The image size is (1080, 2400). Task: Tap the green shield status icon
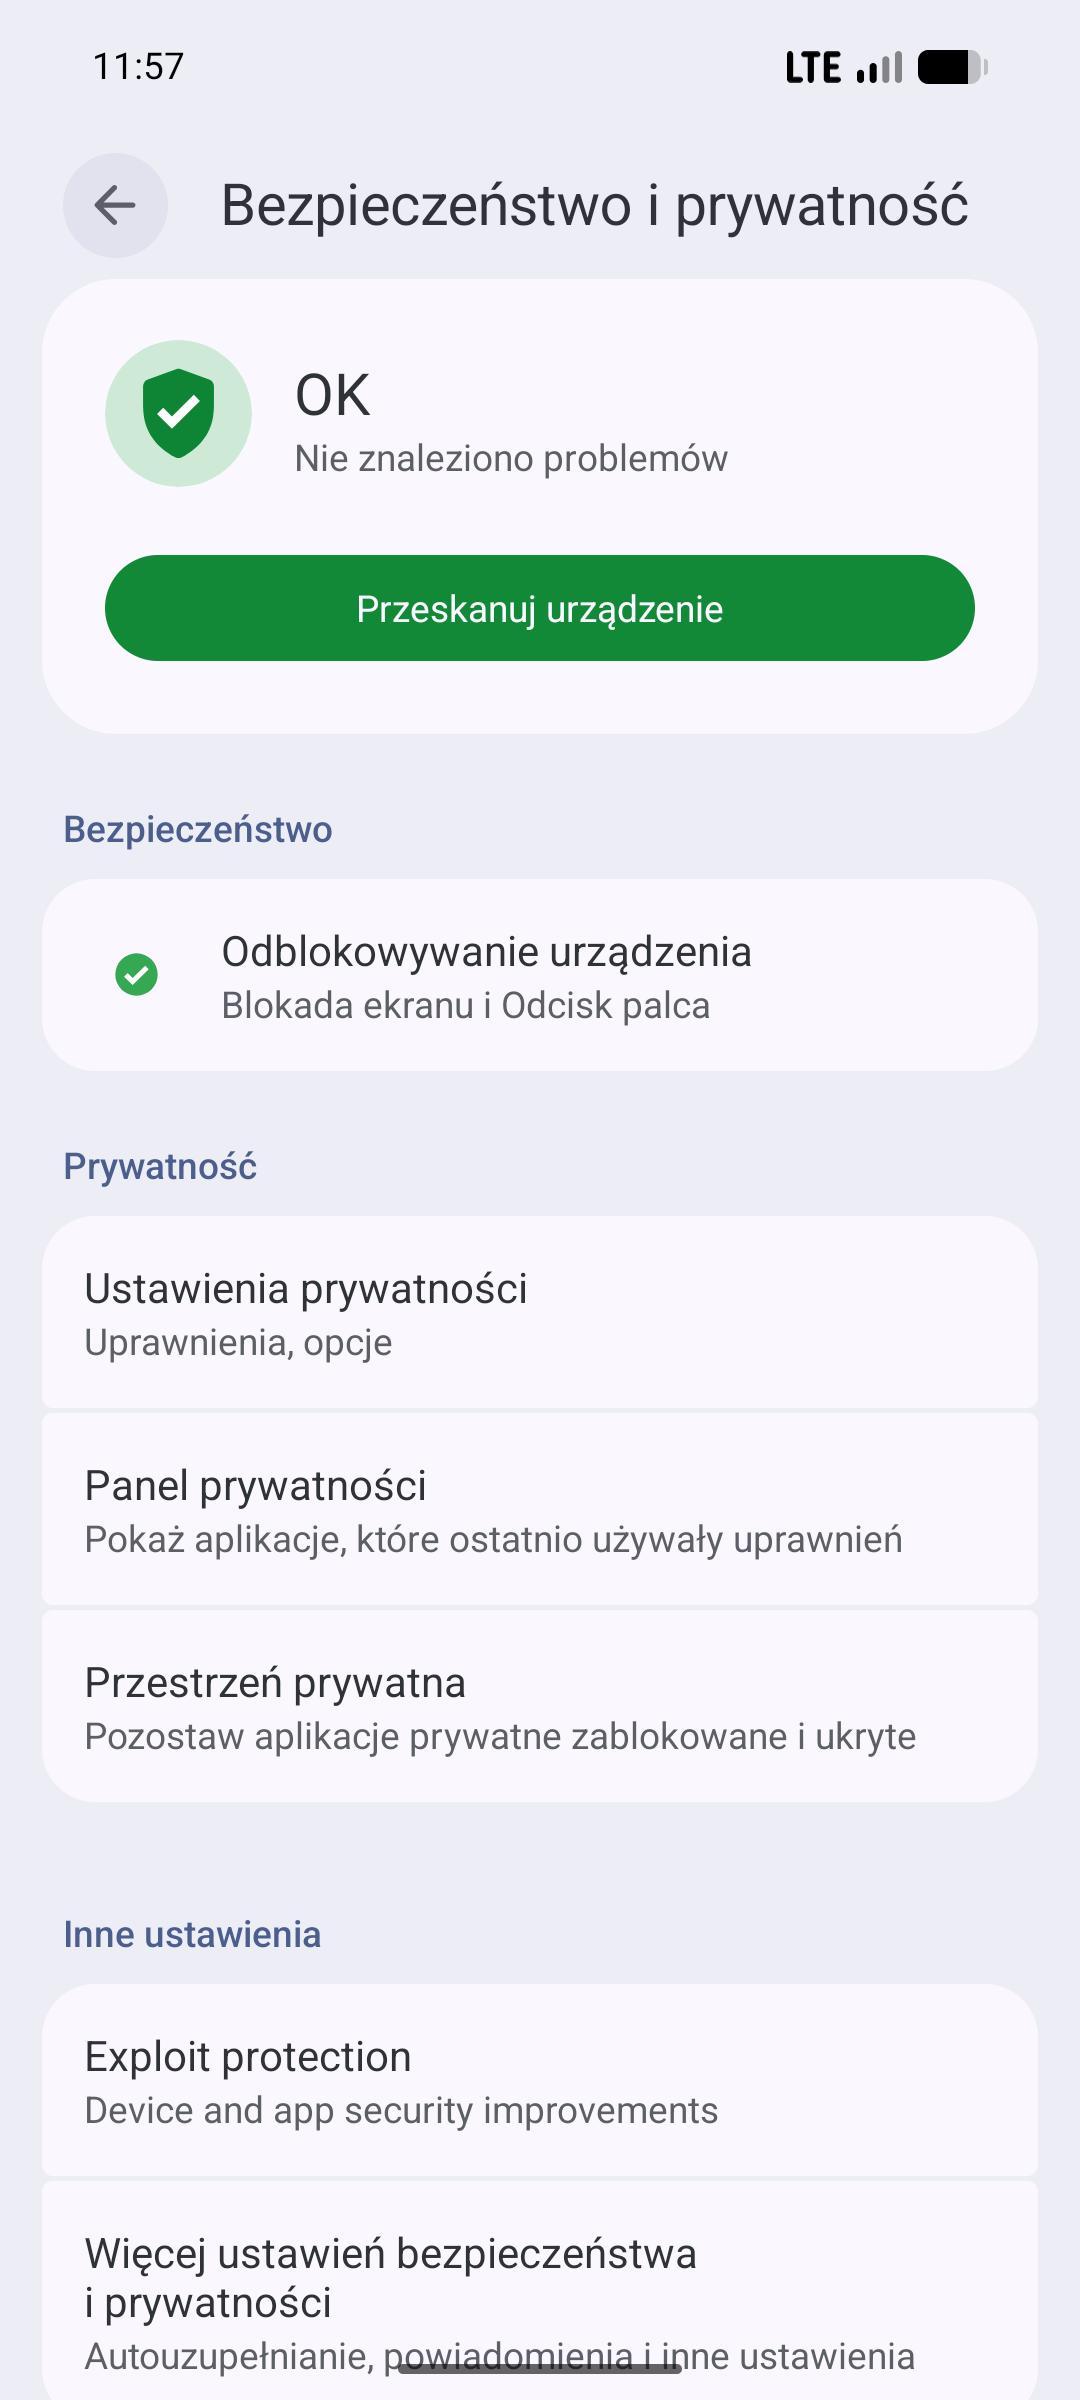tap(178, 413)
